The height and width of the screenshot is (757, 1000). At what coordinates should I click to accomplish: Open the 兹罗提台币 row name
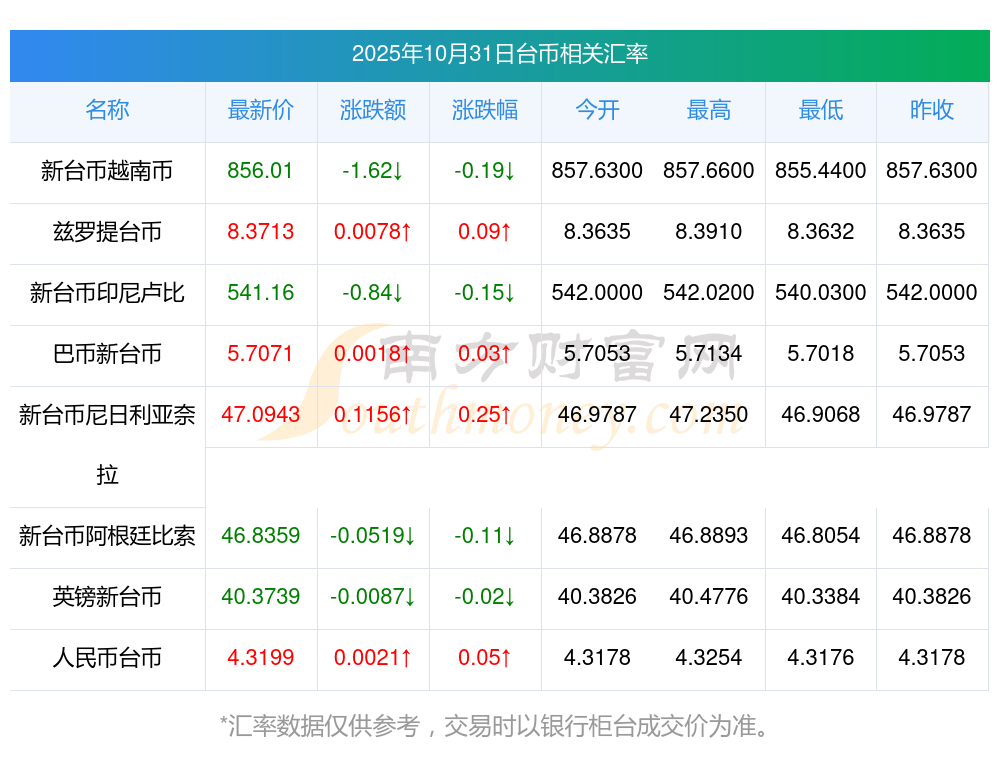point(107,232)
